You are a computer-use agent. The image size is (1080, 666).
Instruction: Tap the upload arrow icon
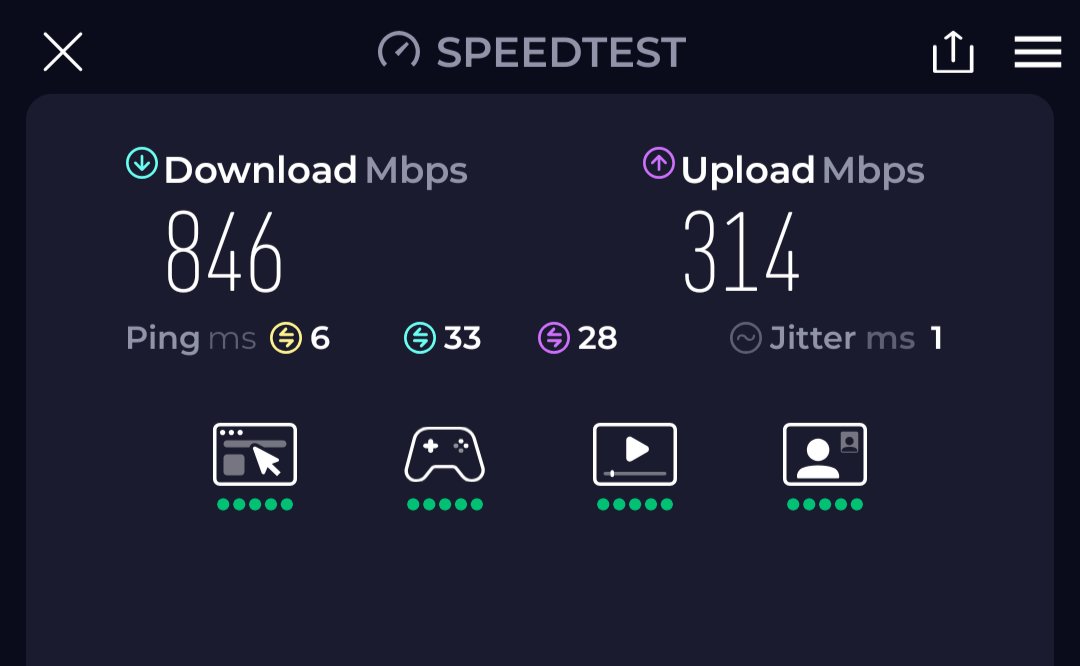(x=658, y=163)
